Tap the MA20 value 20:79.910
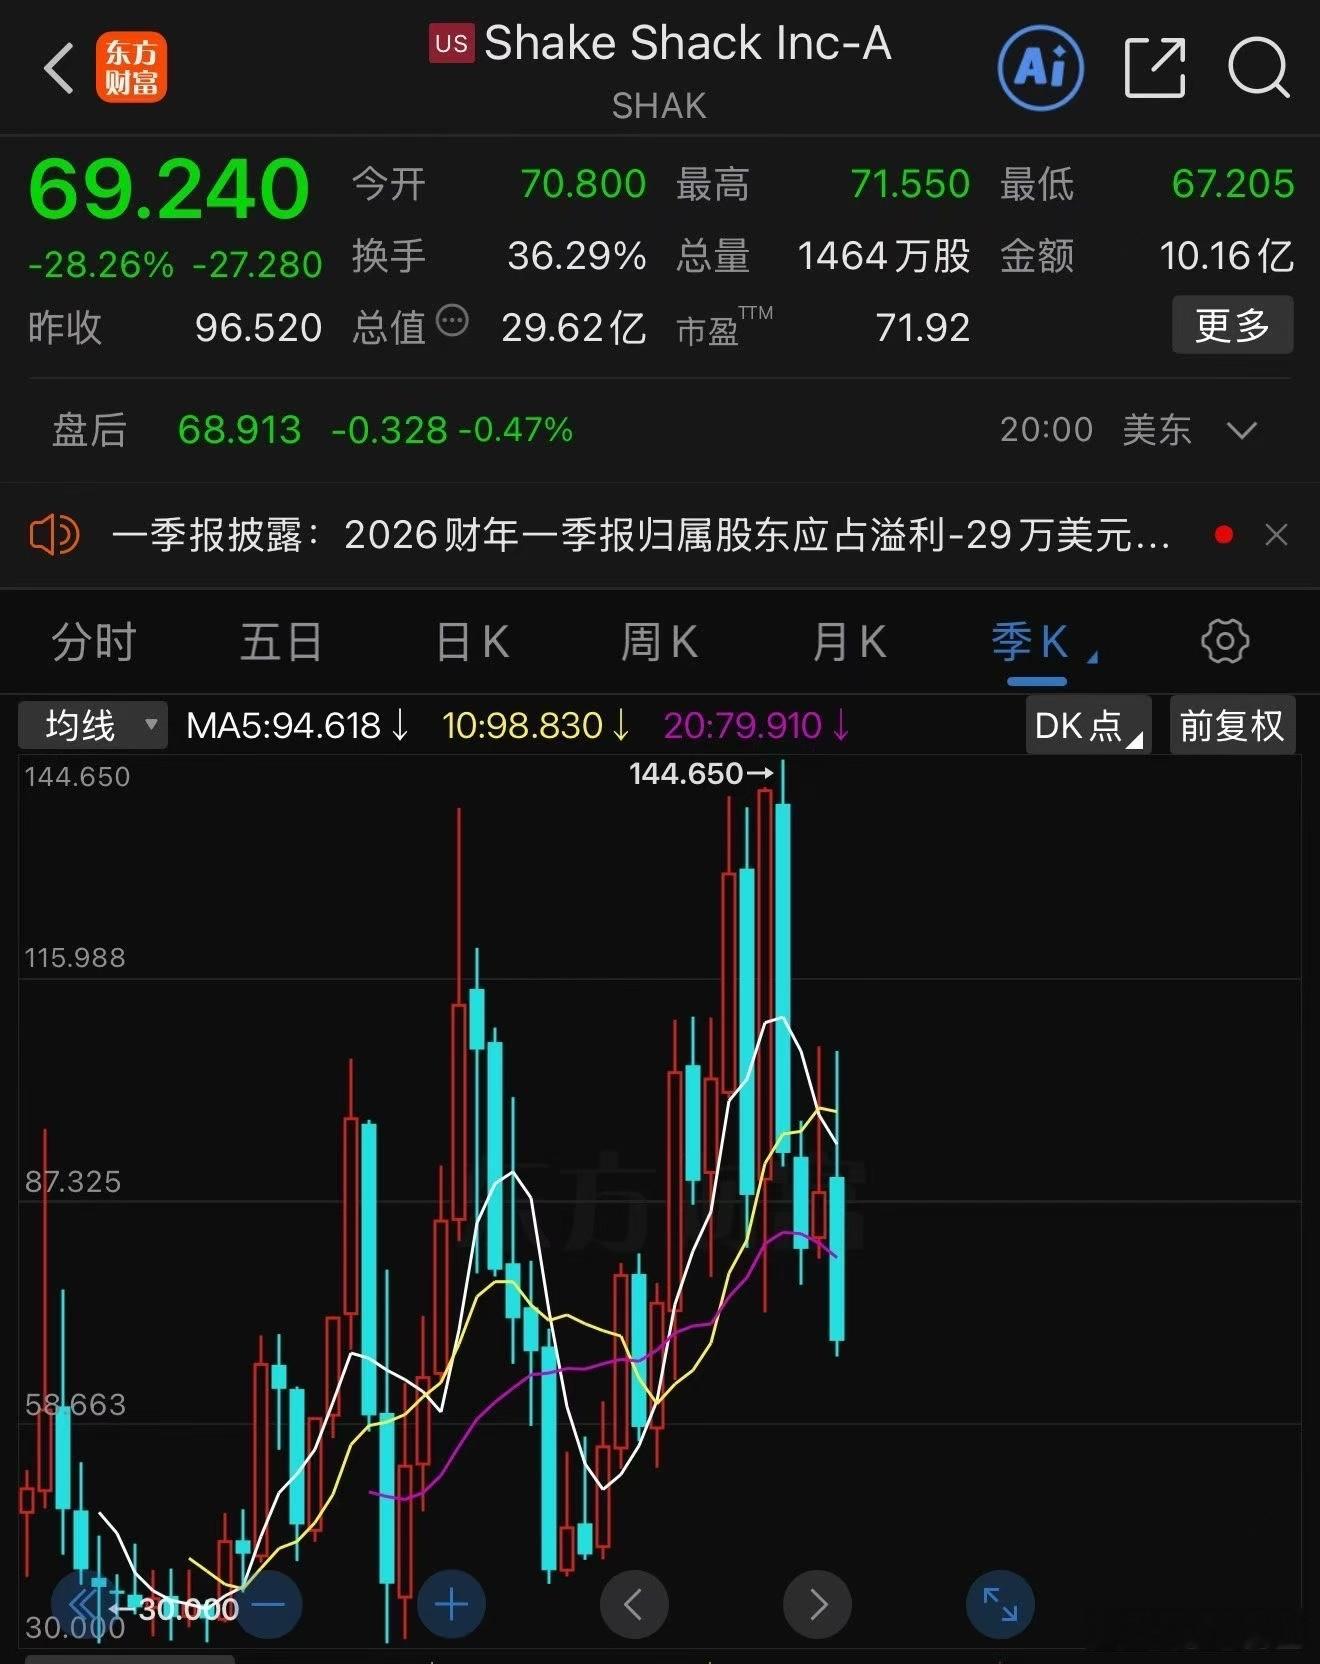Viewport: 1320px width, 1664px height. (757, 725)
